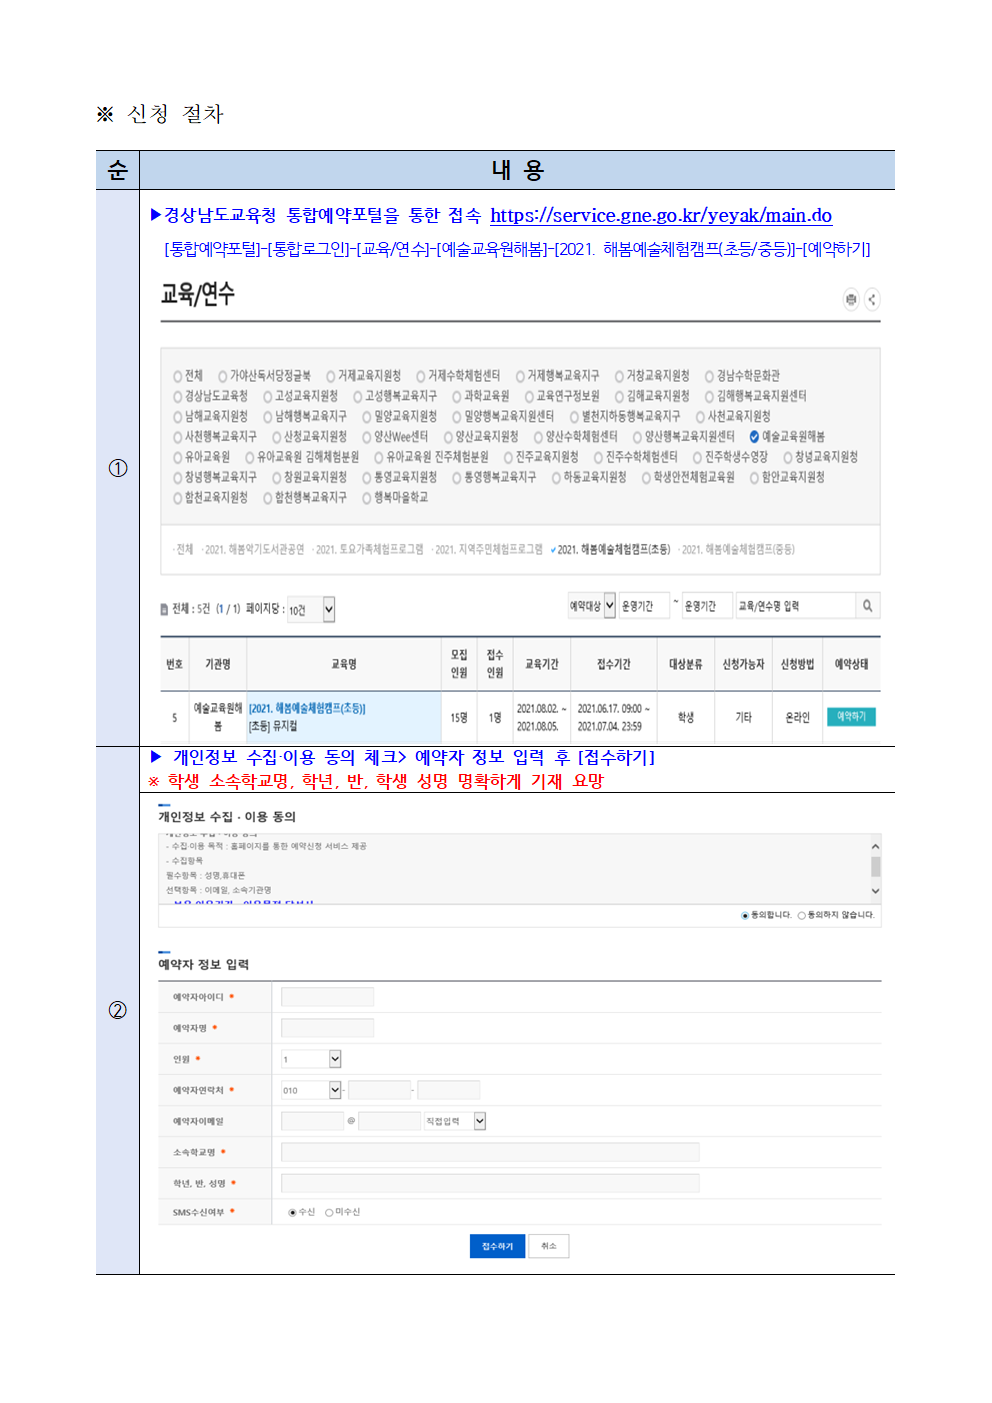Screen dimensions: 992x1403
Task: Click the start 운영기간 date field
Action: coord(644,606)
